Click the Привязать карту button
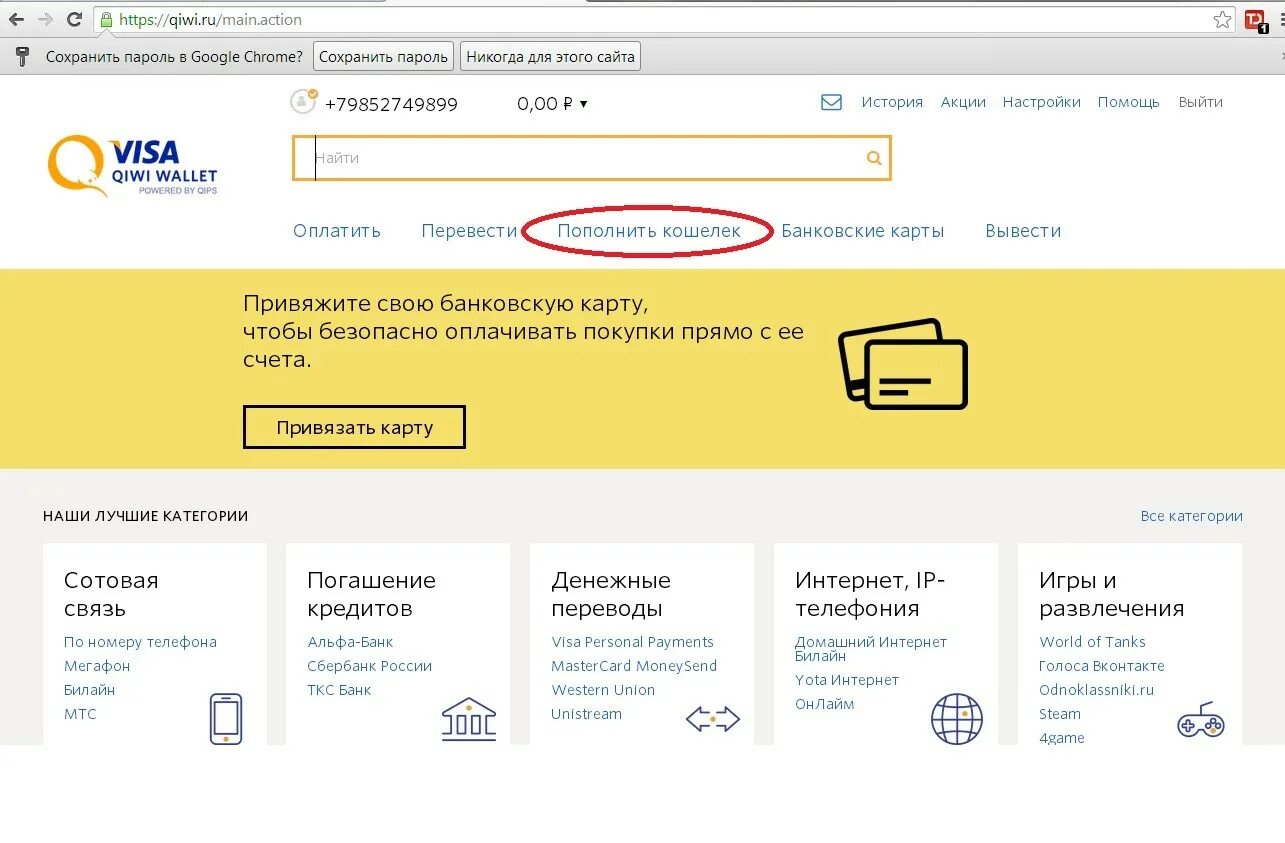1285x843 pixels. (x=354, y=428)
